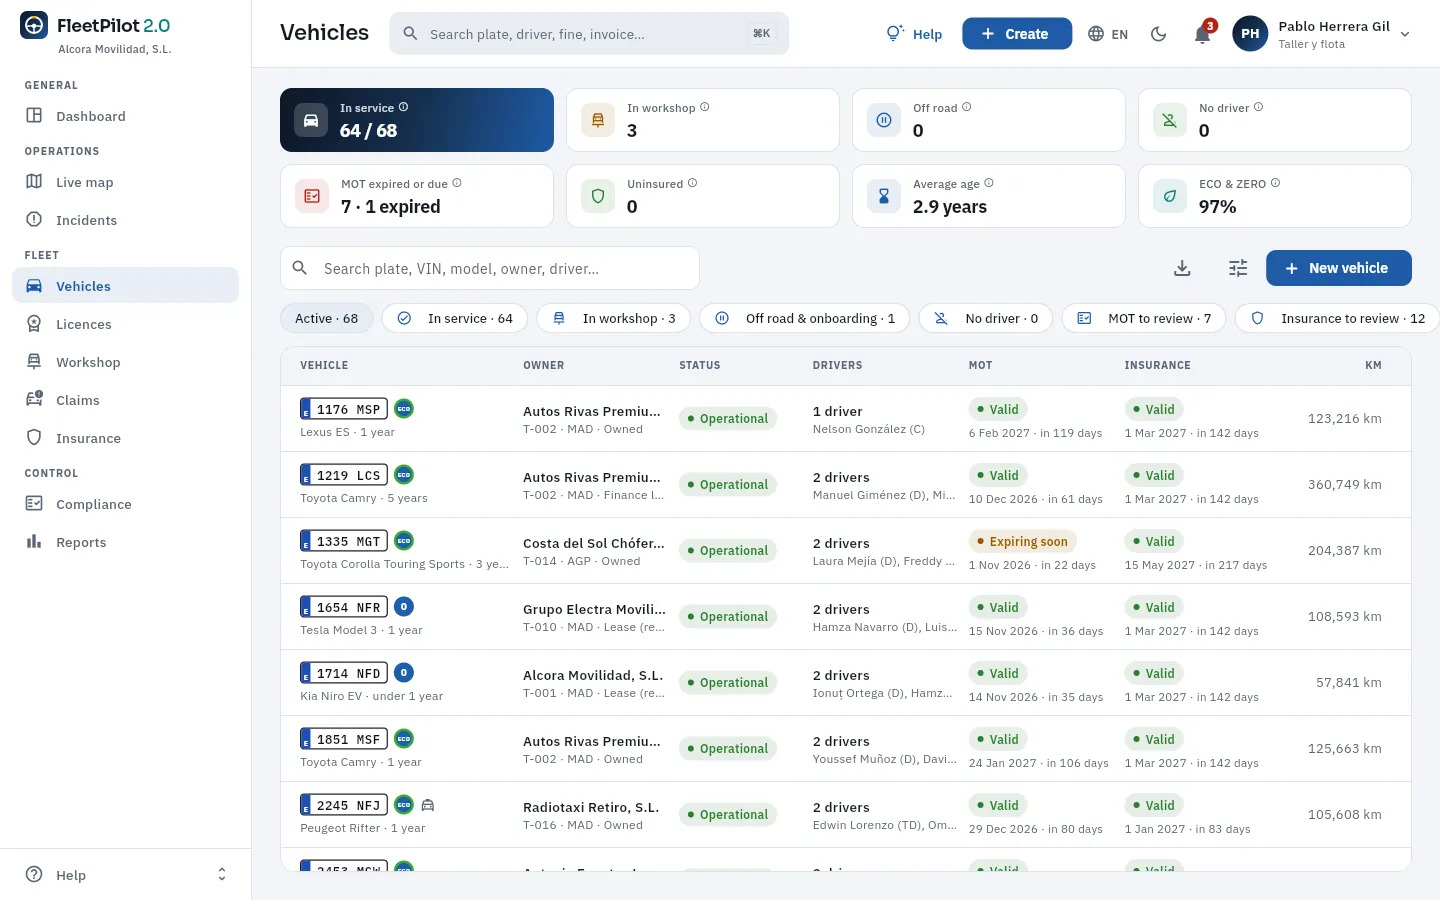This screenshot has height=900, width=1440.
Task: Expand the Help menu at sidebar bottom
Action: pos(126,875)
